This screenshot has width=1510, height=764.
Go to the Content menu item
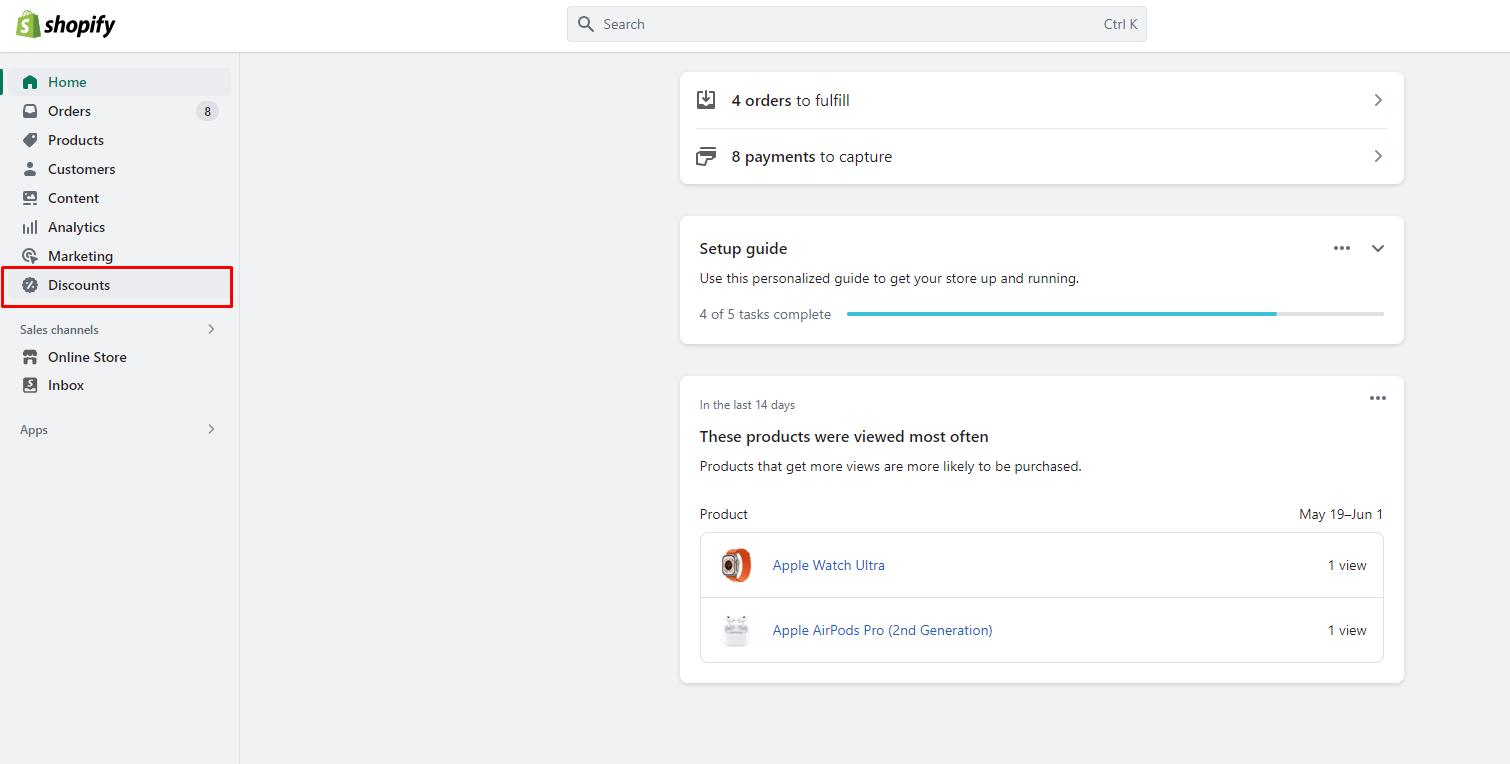point(73,198)
